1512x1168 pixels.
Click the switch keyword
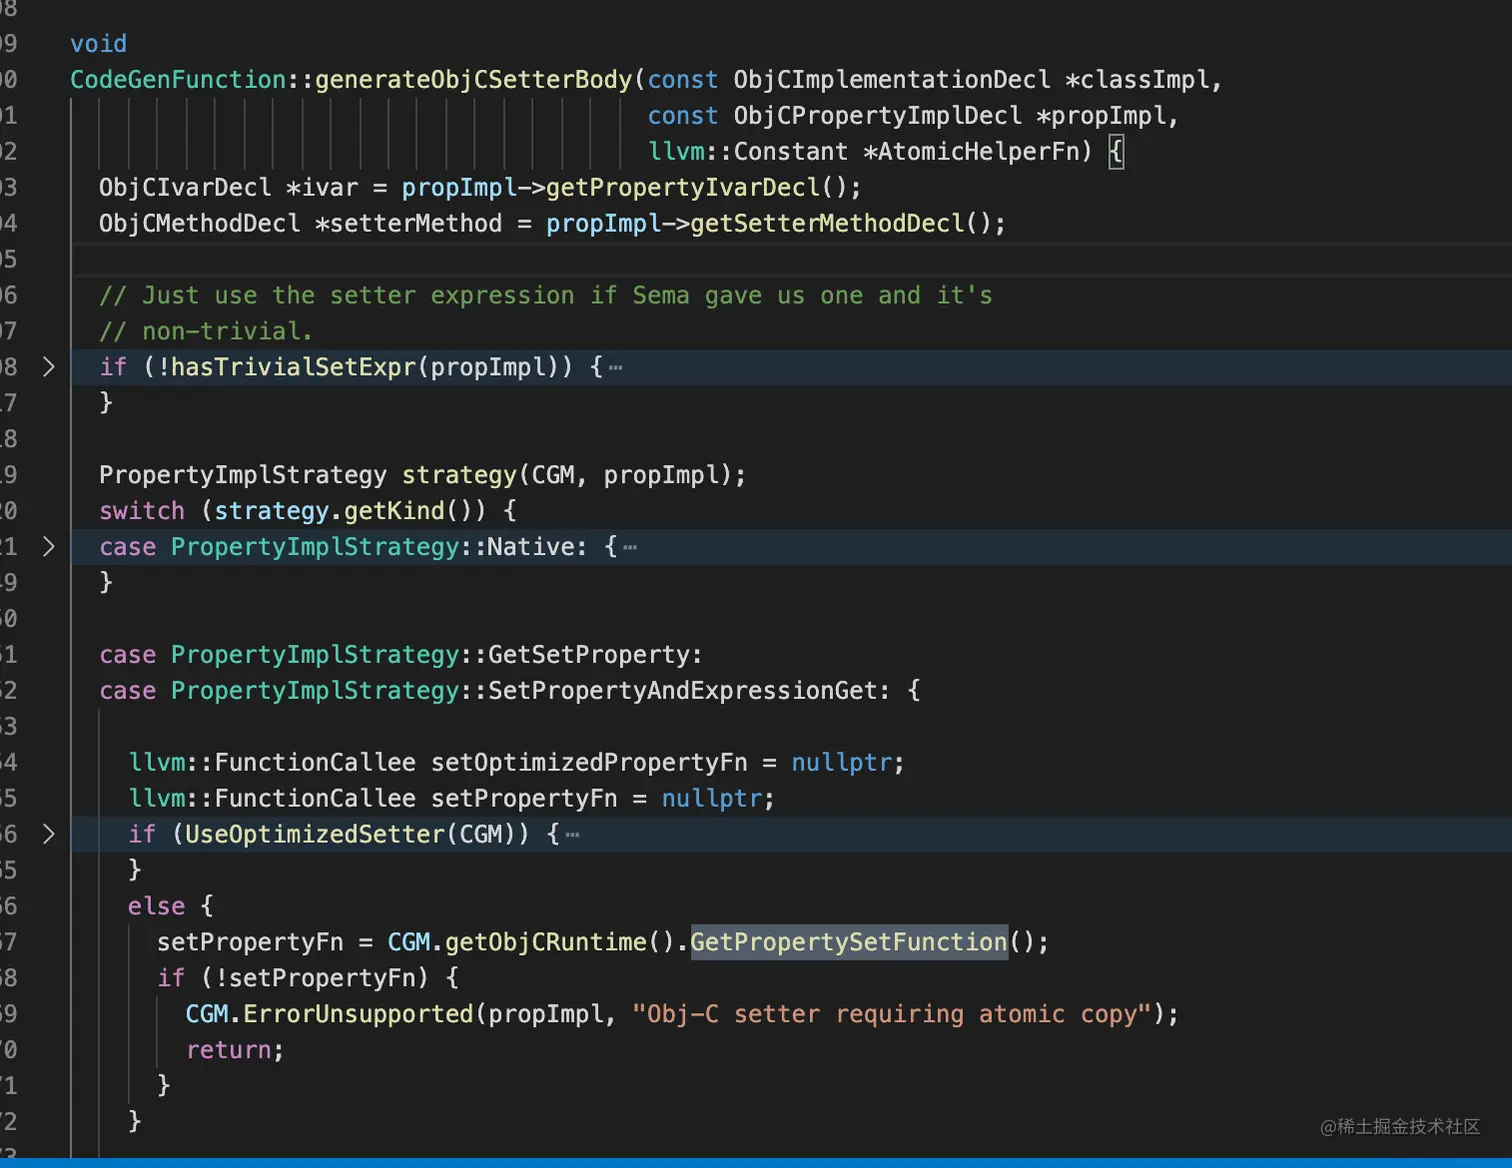pos(142,512)
